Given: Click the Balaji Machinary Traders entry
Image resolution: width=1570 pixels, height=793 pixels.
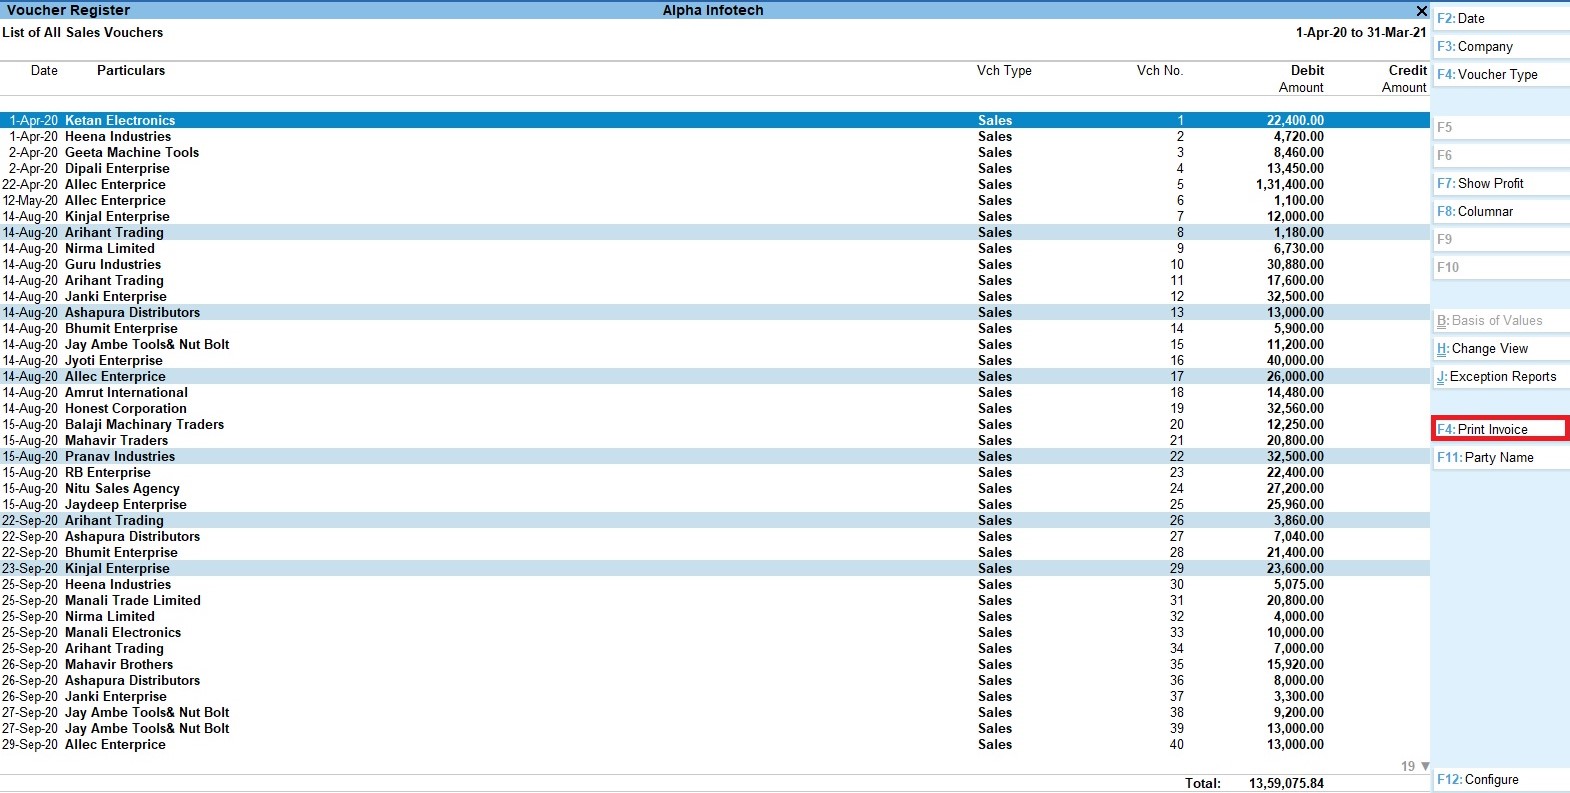Looking at the screenshot, I should (x=144, y=425).
